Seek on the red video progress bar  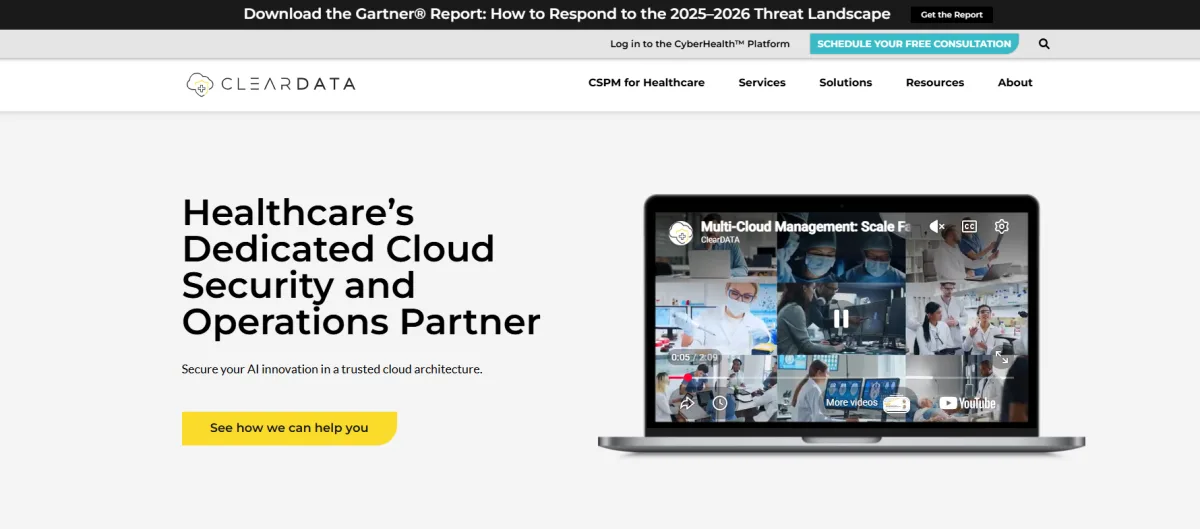click(x=841, y=377)
